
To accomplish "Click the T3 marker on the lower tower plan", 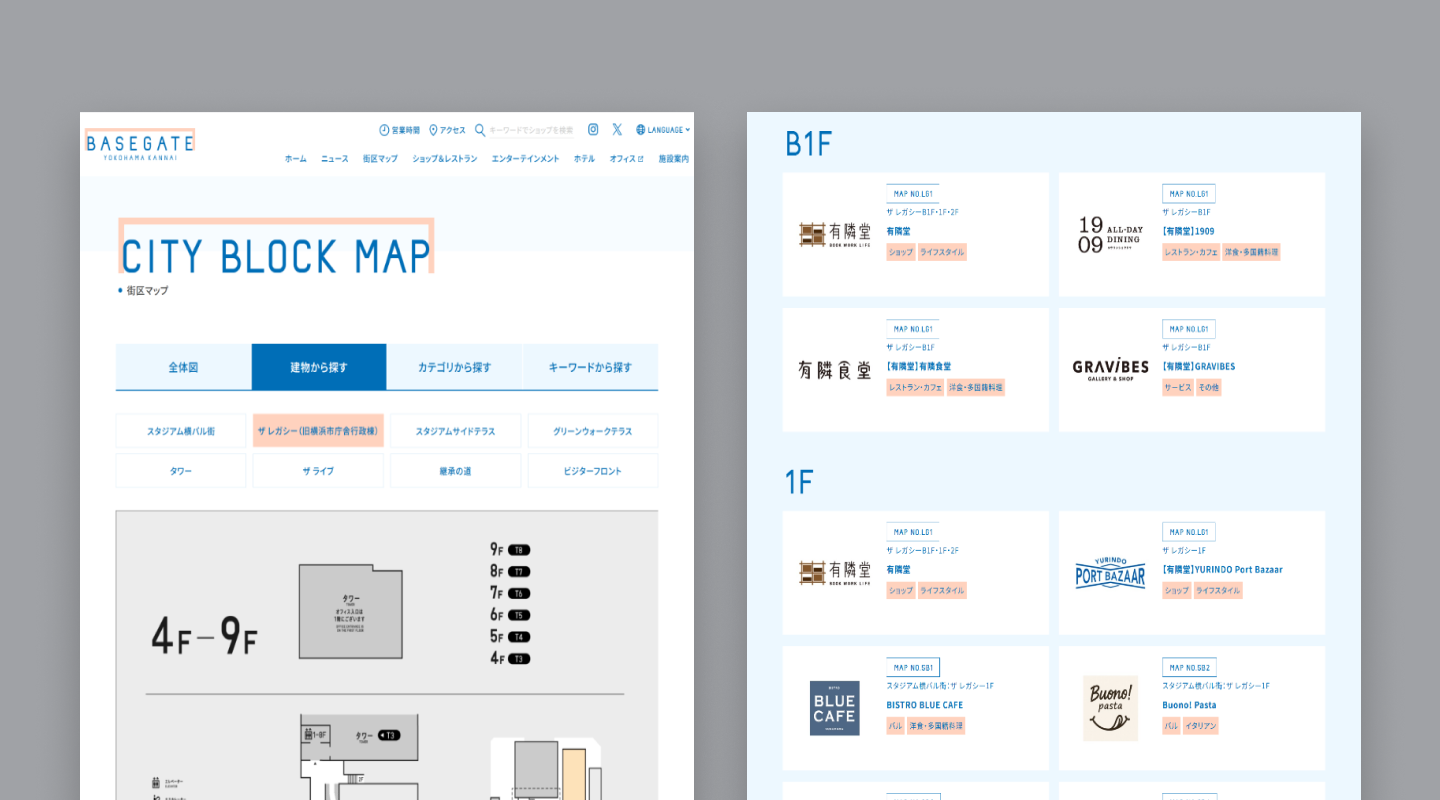I will 388,735.
